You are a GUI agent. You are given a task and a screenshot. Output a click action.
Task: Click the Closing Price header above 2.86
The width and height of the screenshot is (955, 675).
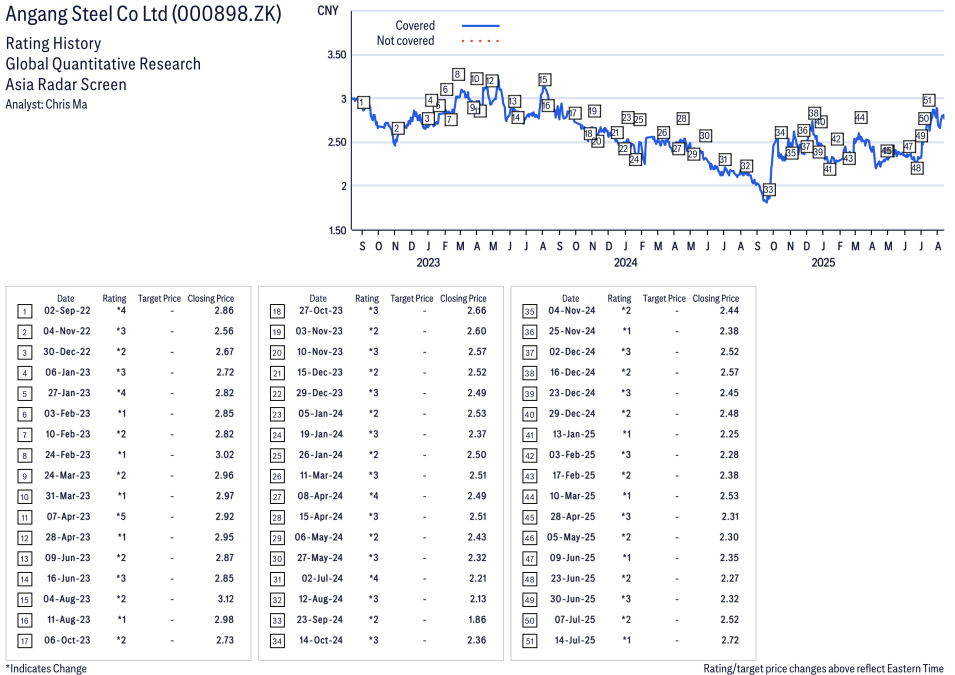point(211,299)
